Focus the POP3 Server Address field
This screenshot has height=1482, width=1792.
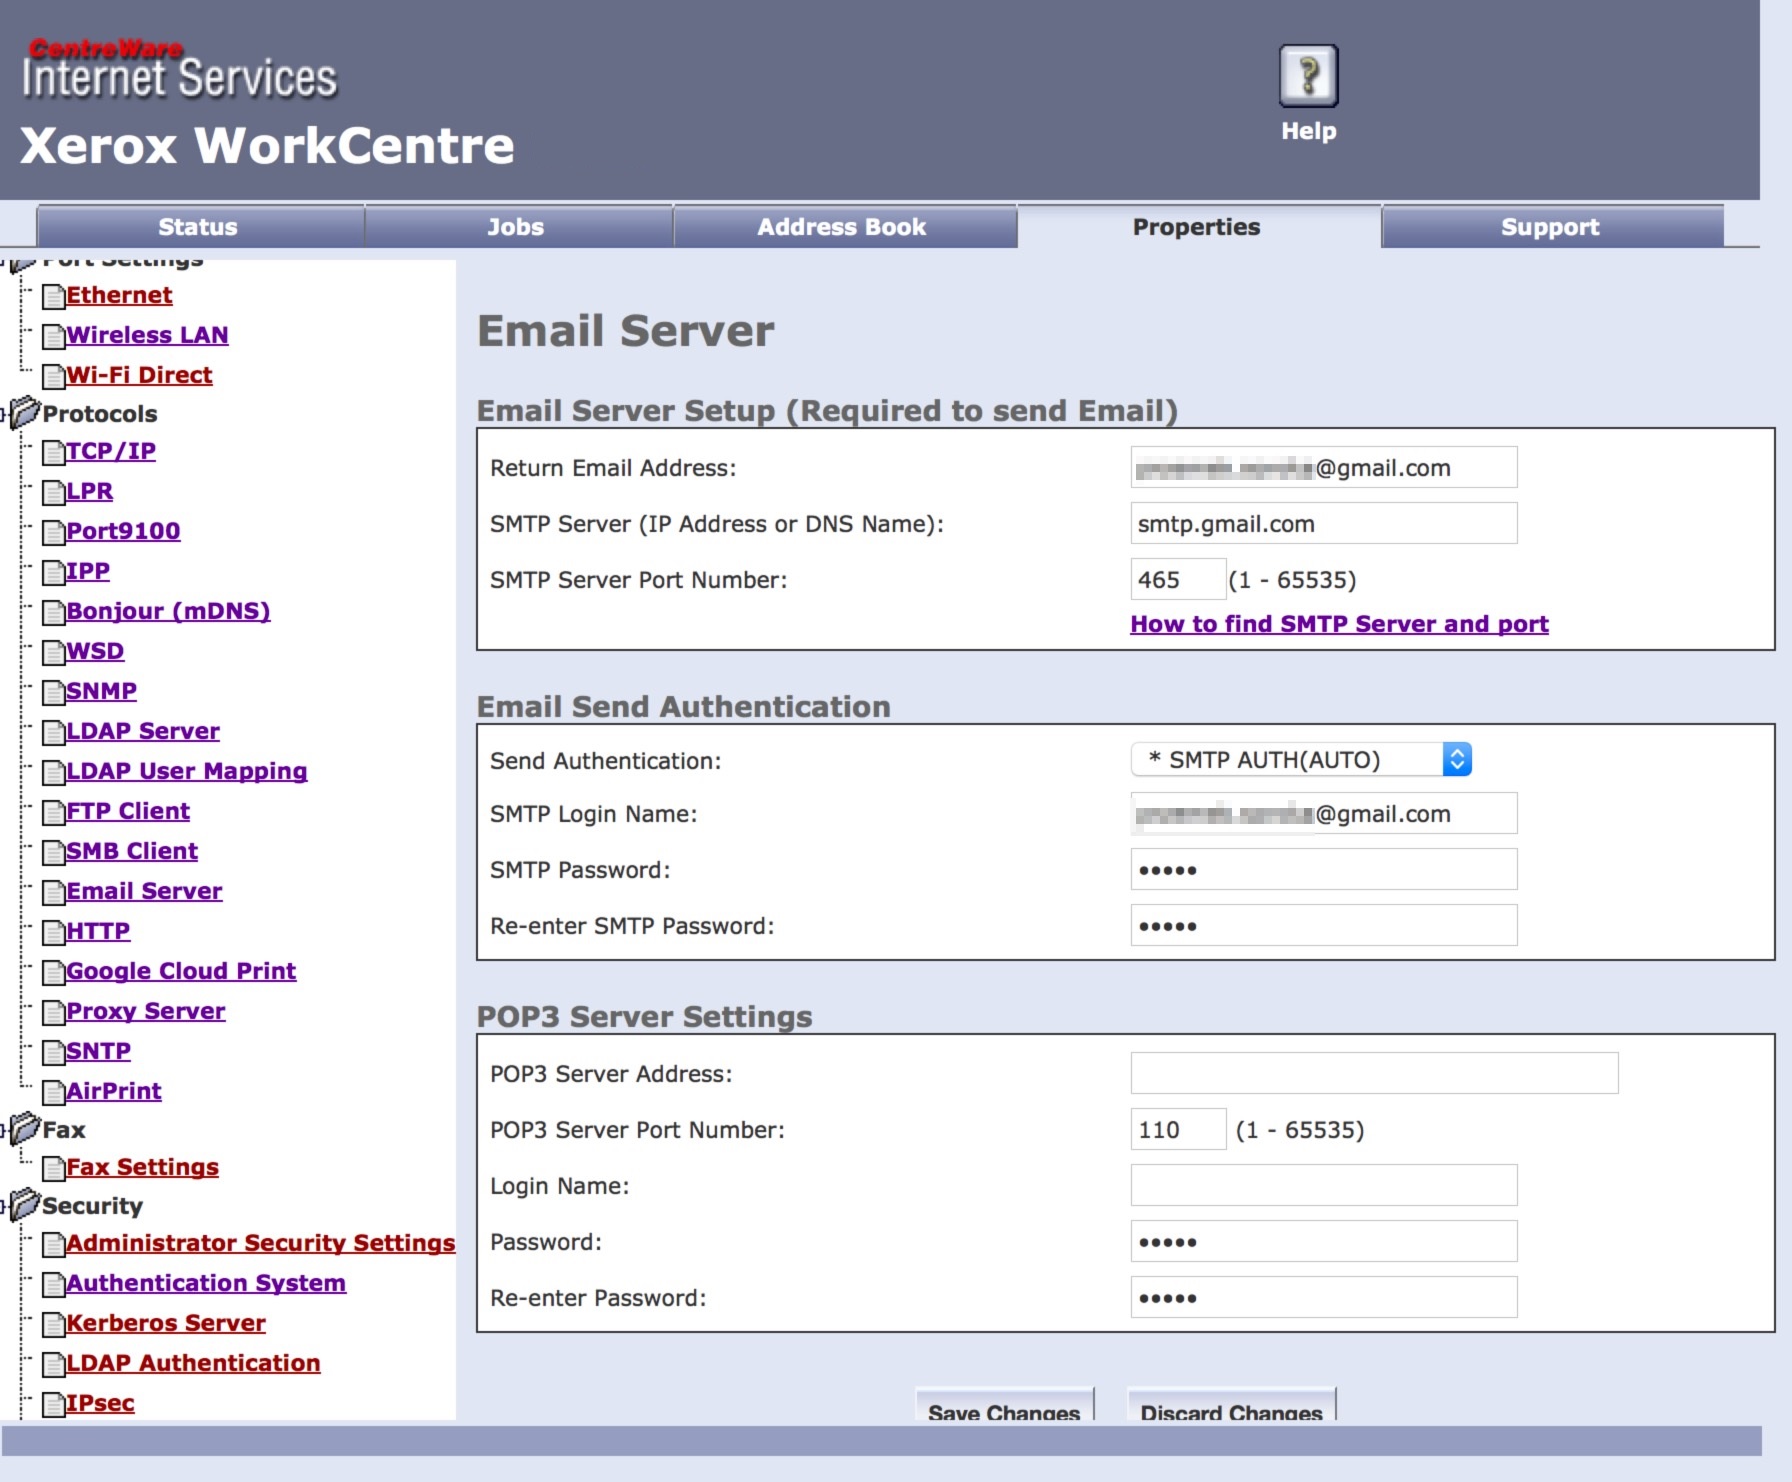click(x=1374, y=1073)
